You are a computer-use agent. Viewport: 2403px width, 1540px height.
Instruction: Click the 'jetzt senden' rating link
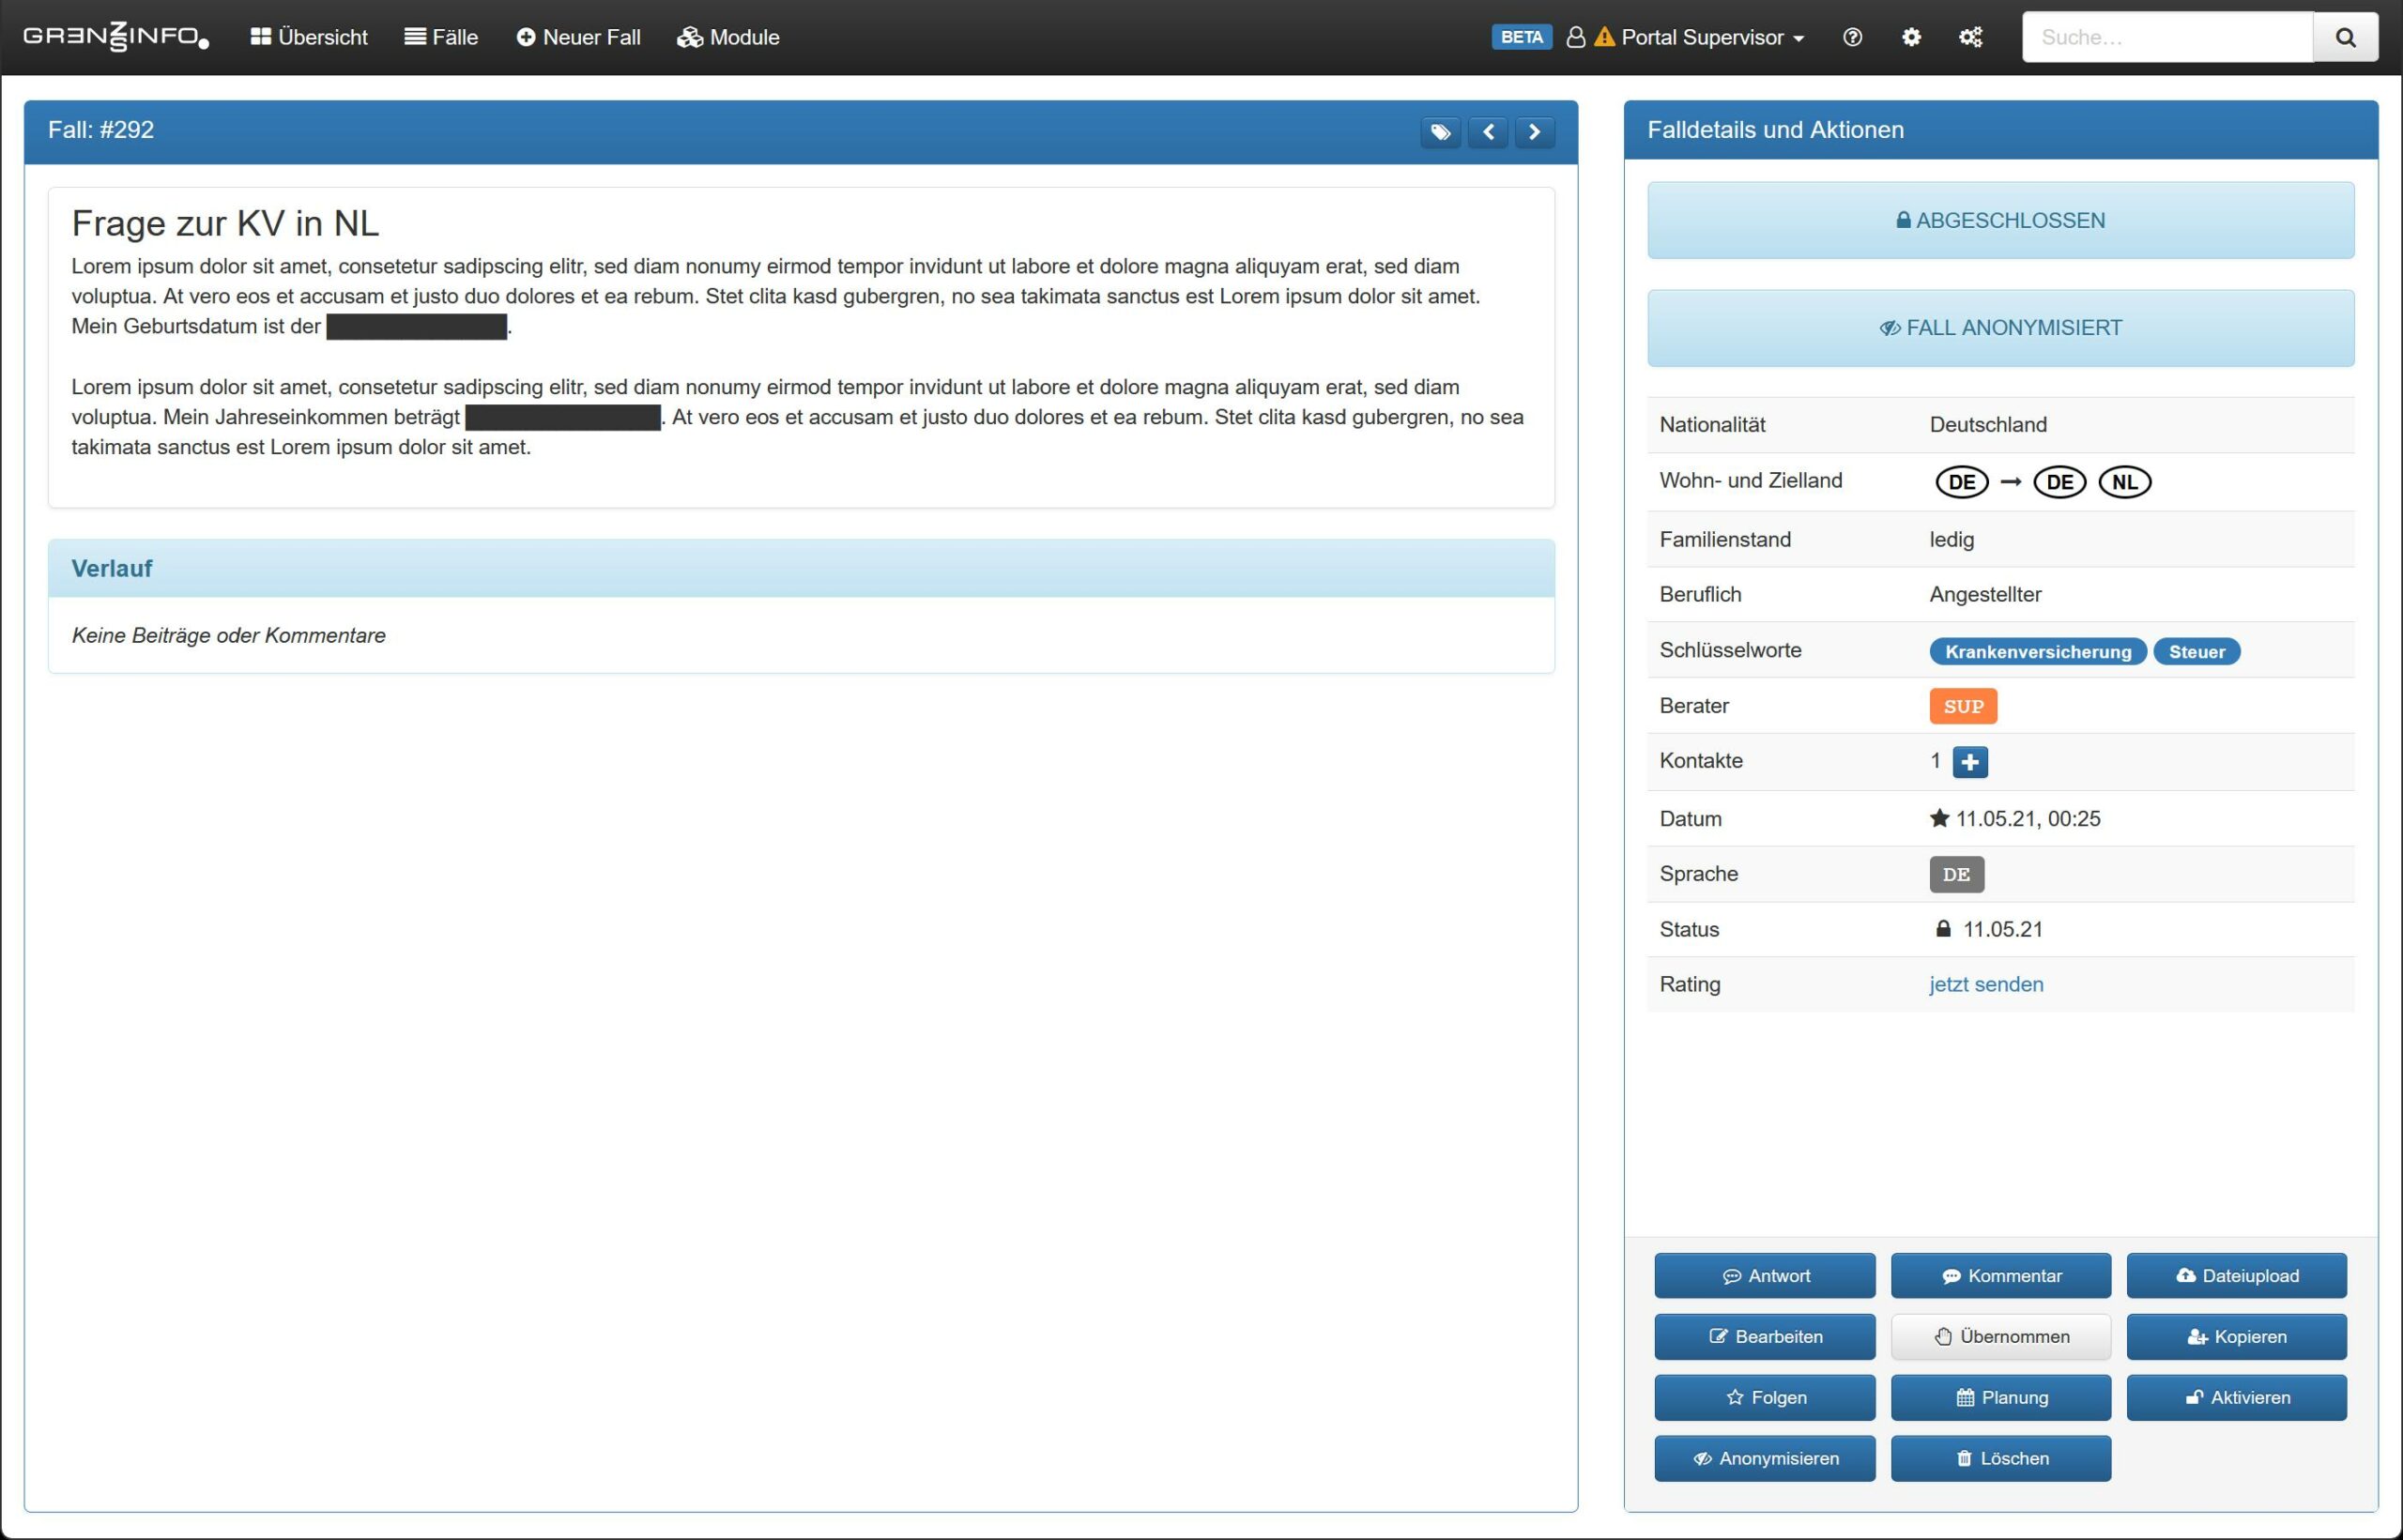tap(1985, 984)
